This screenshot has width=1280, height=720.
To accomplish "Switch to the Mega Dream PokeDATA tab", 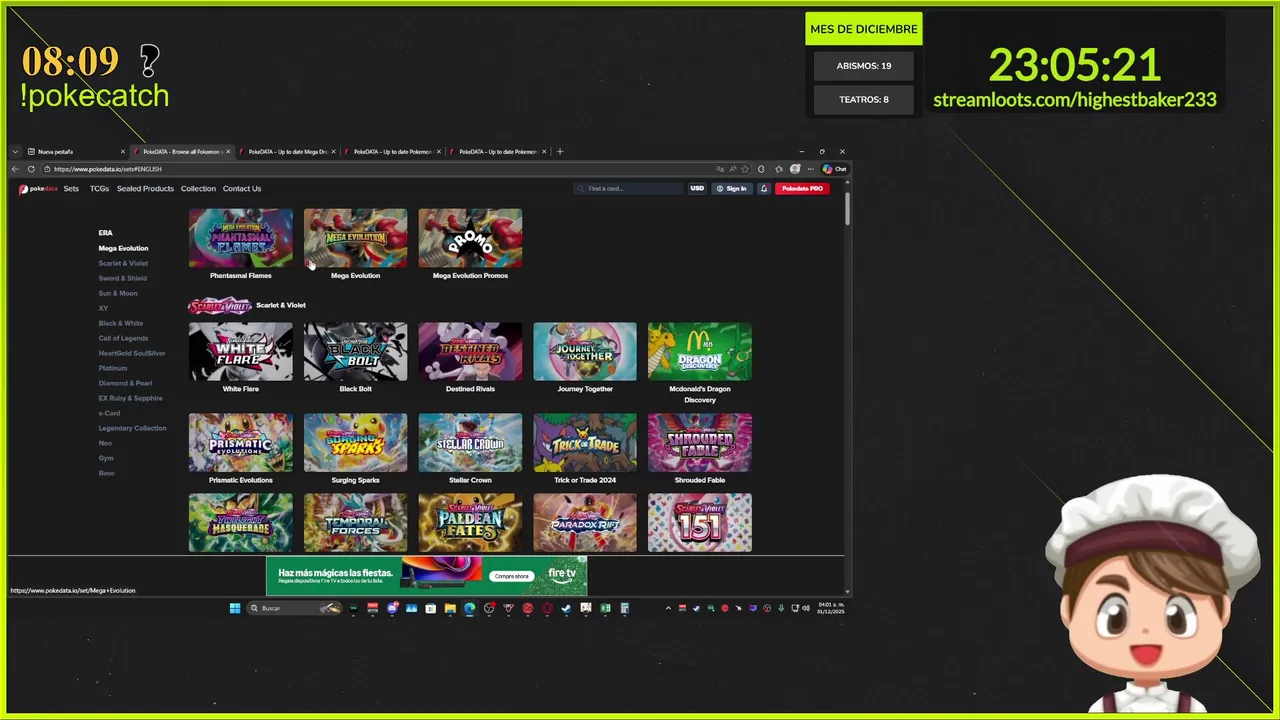I will (288, 152).
